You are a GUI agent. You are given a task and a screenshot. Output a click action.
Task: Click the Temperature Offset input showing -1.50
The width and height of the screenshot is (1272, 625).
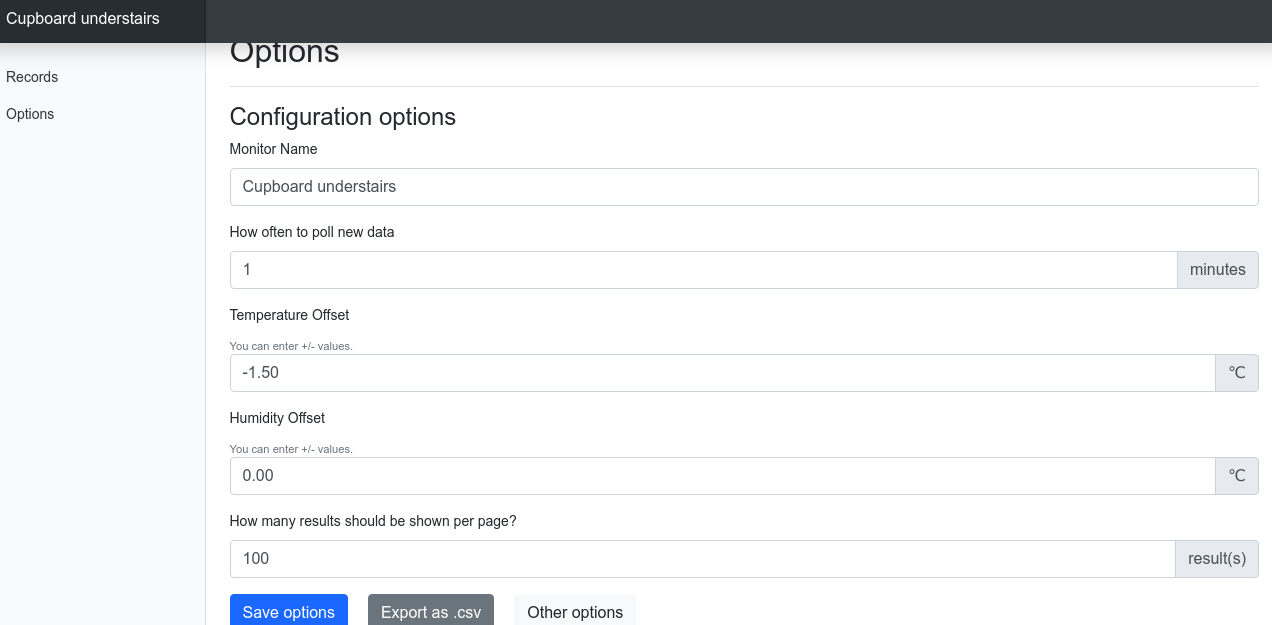[x=722, y=373]
